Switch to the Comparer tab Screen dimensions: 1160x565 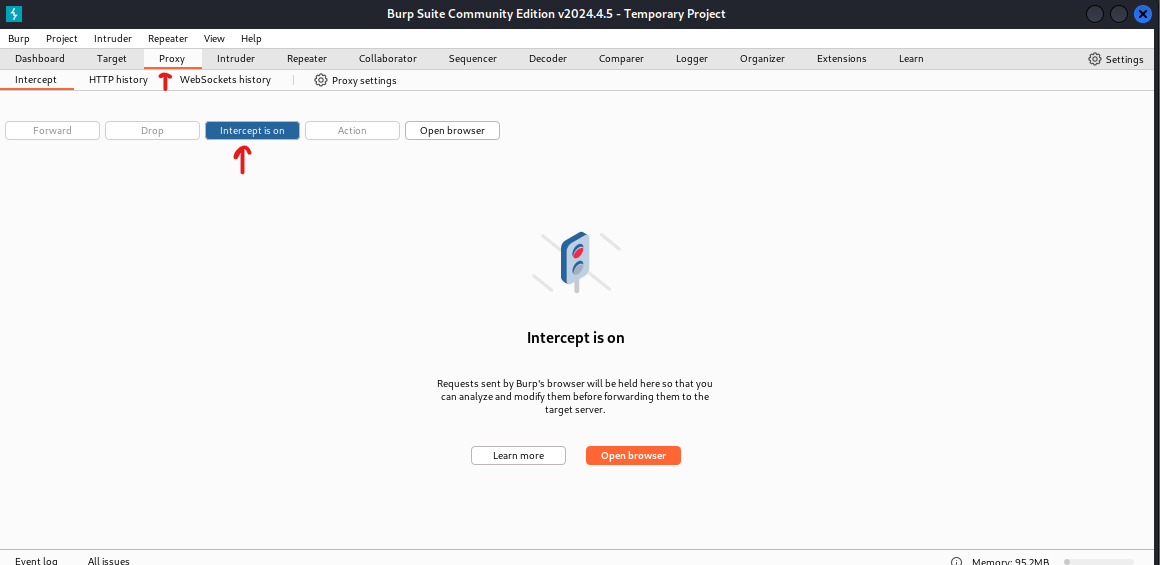point(621,58)
